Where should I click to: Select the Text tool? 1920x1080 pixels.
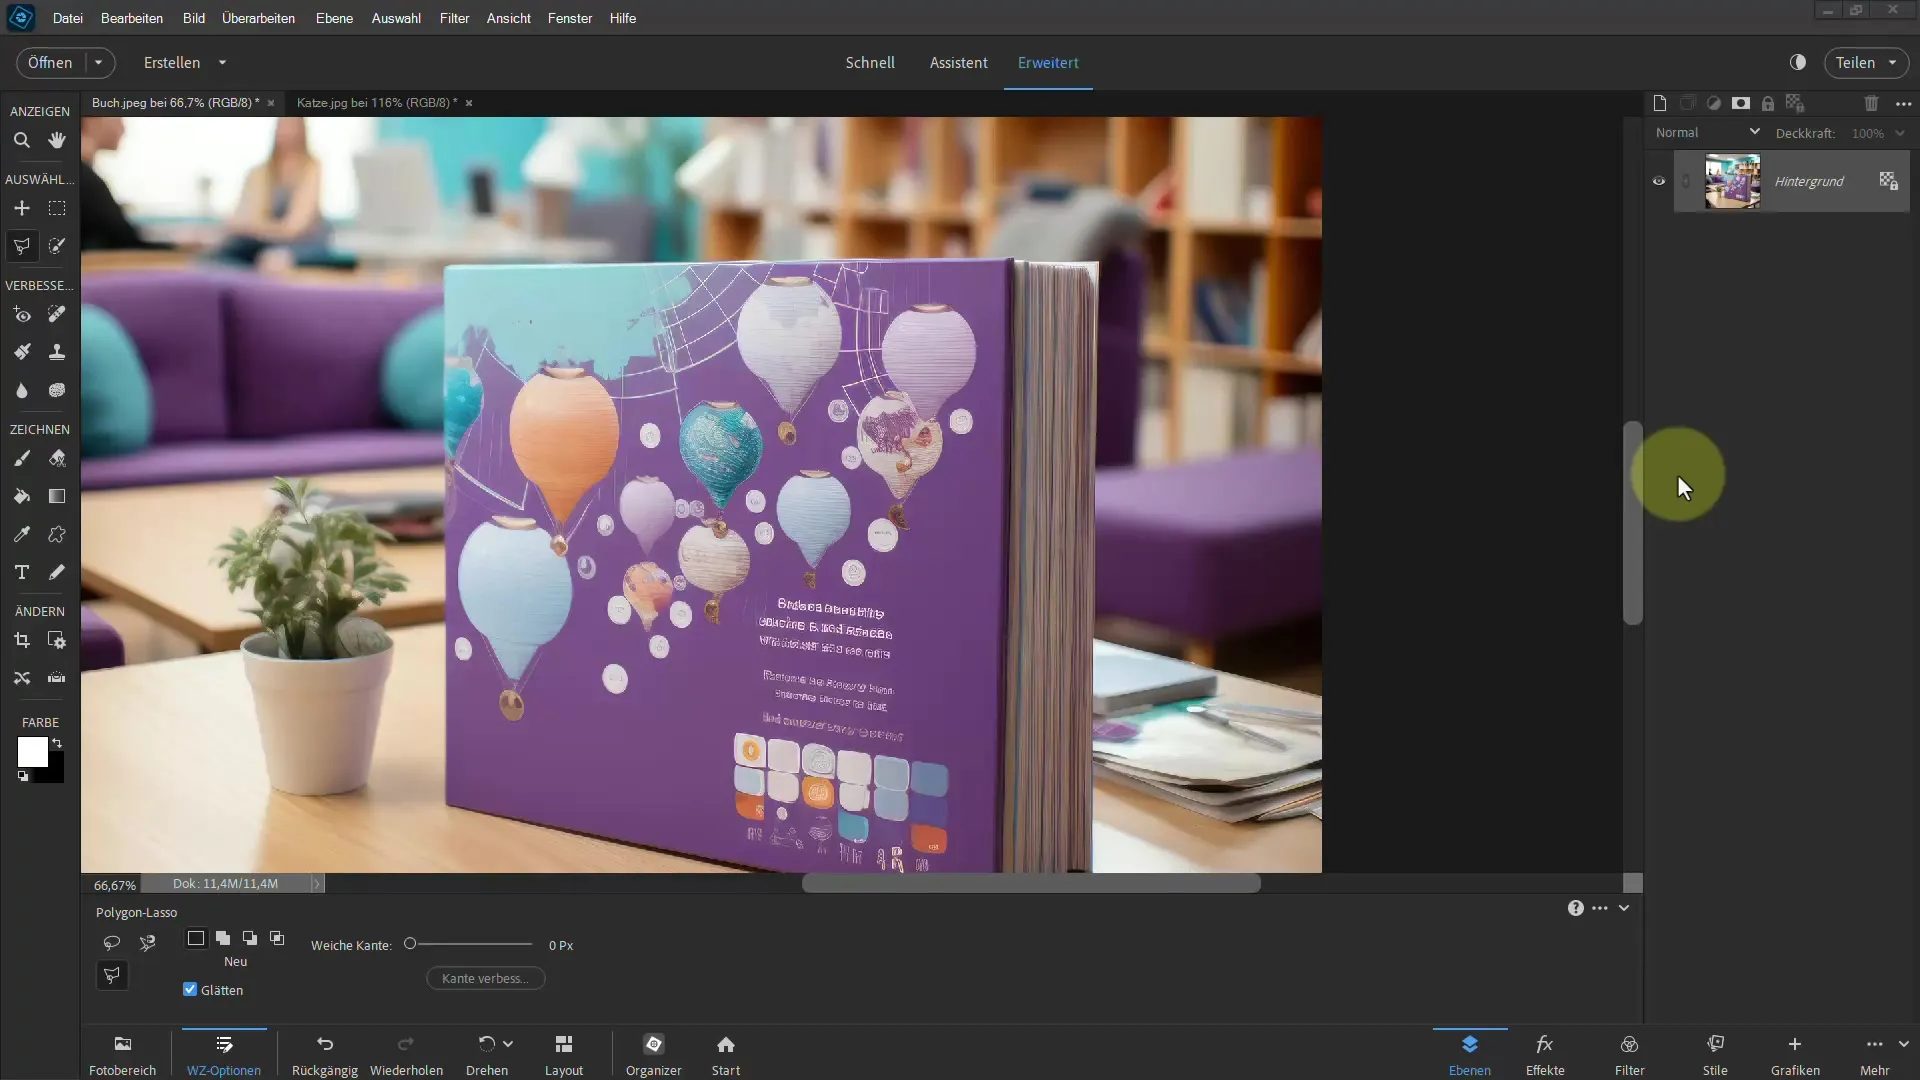tap(21, 572)
